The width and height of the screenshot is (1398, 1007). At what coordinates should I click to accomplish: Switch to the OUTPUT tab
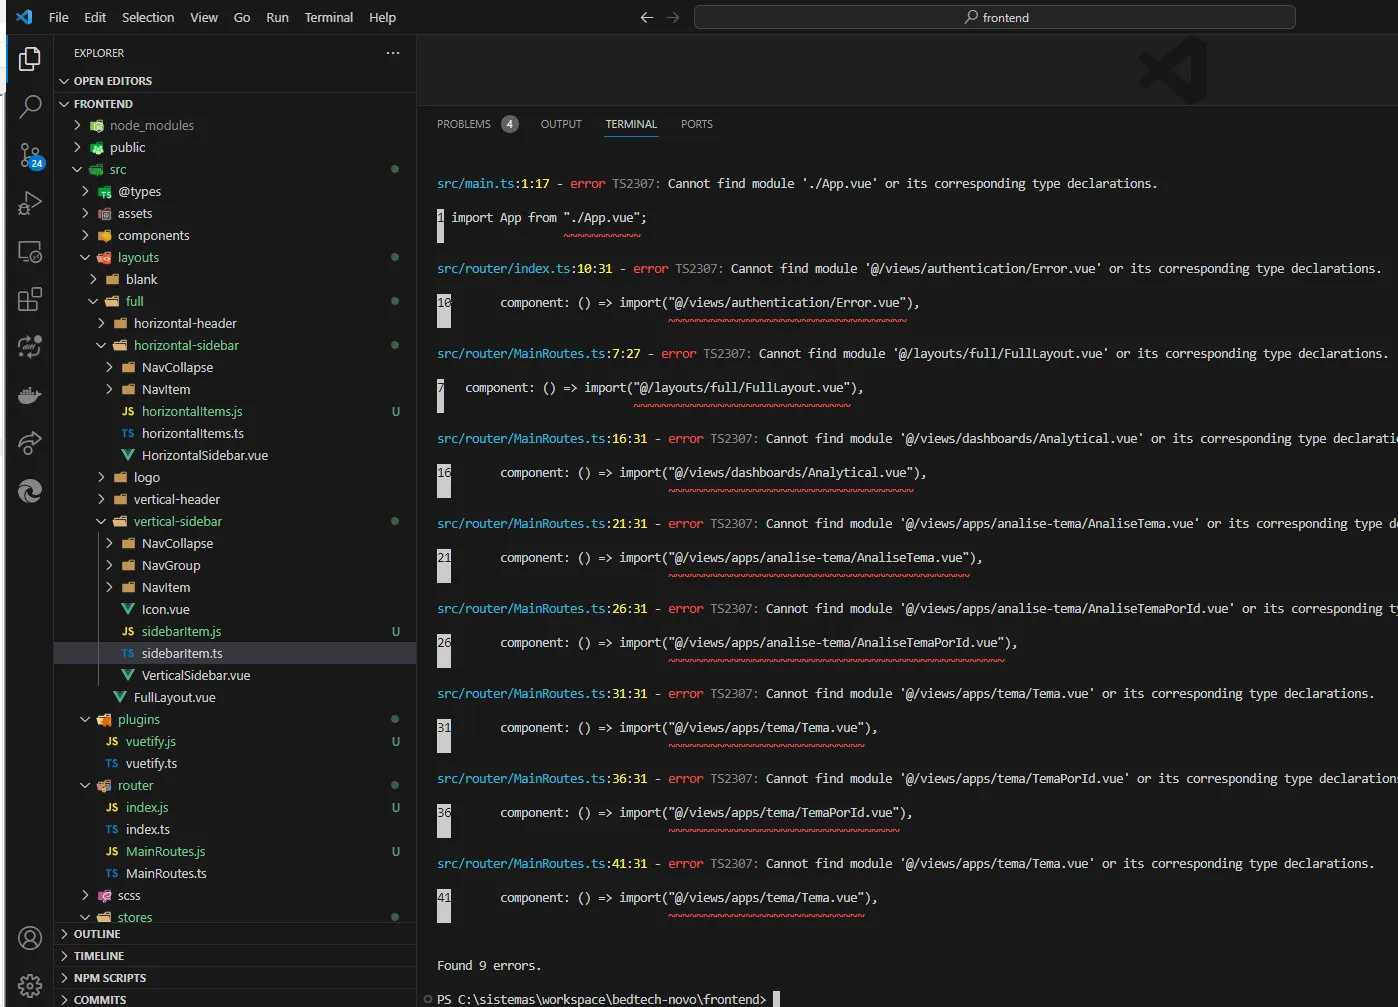(561, 124)
